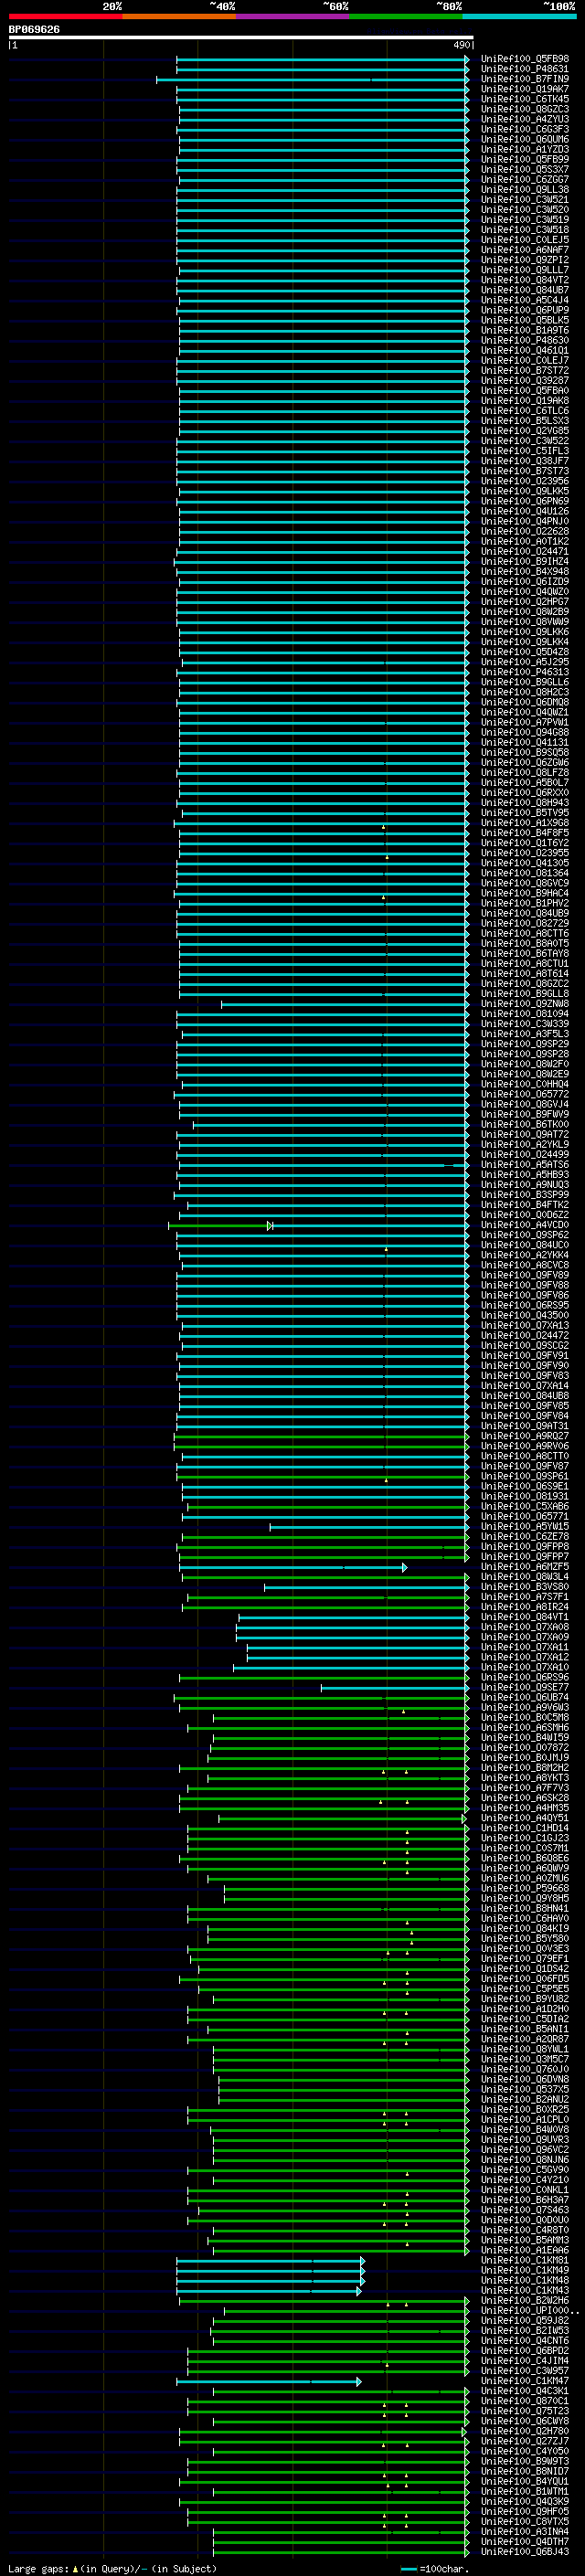
Task: Click the arrowhead ending the A6MZF5 alignment
Action: click(x=405, y=1567)
